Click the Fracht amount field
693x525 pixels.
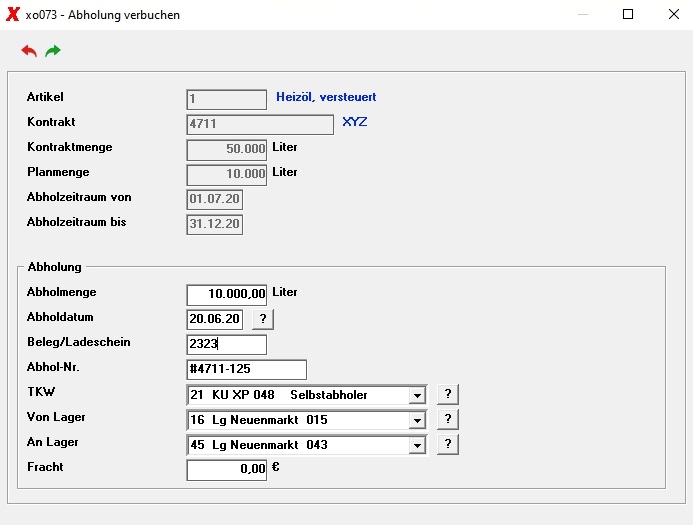pyautogui.click(x=227, y=470)
